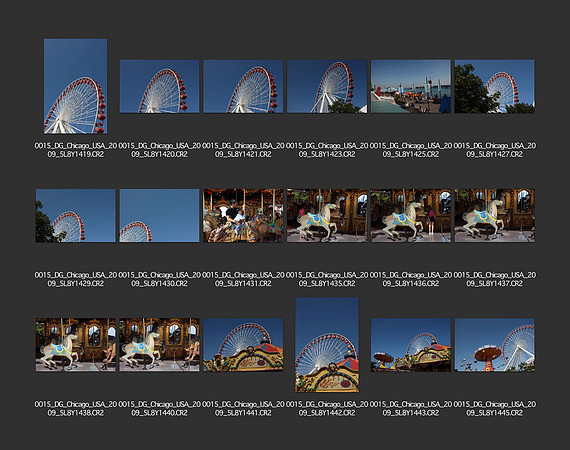This screenshot has width=570, height=450.
Task: Select the thumbnail of photo 5L8Y1419.CR2
Action: tap(76, 86)
